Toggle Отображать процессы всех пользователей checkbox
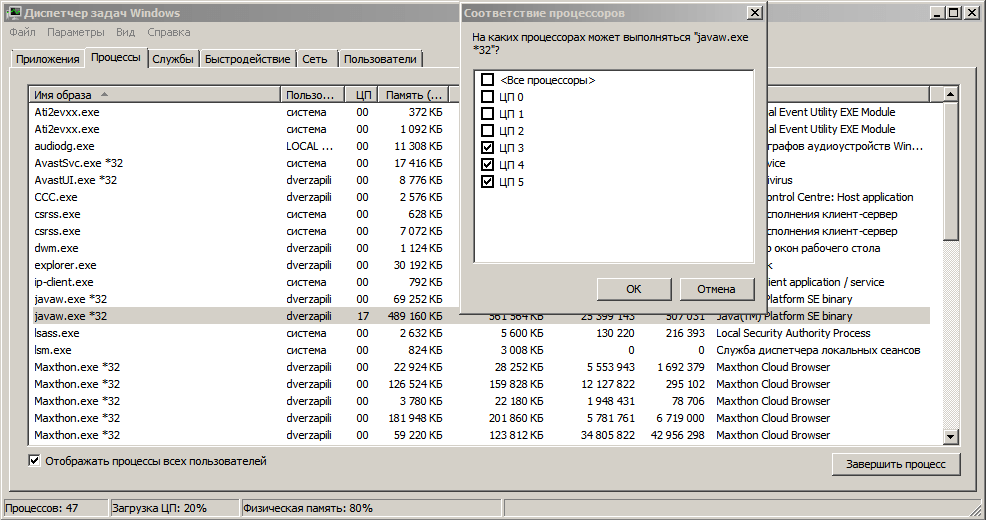Screen dimensions: 986x520 [35, 461]
